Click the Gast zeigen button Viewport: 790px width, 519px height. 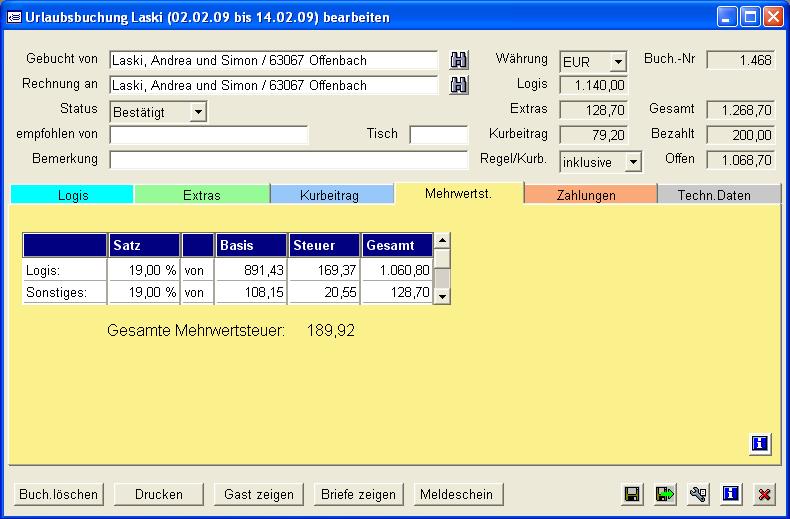(259, 494)
